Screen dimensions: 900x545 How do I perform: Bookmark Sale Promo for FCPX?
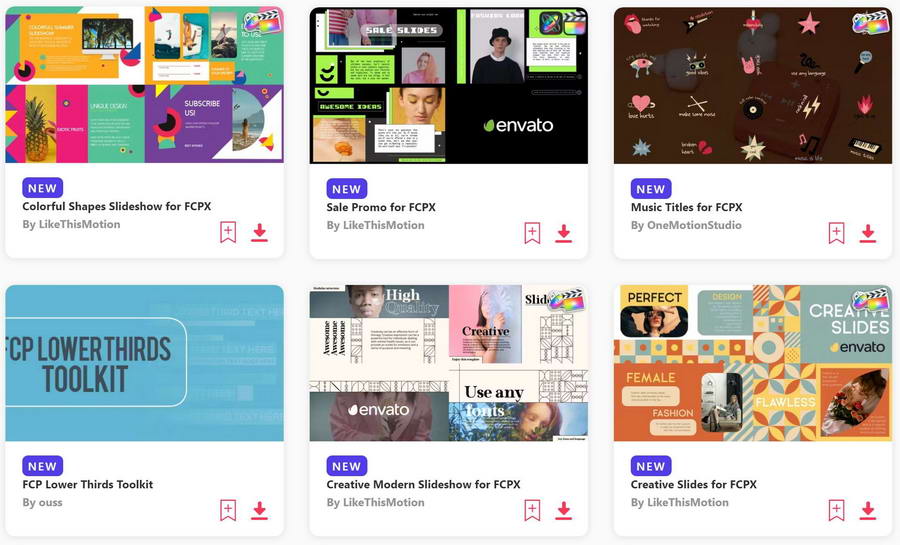pyautogui.click(x=532, y=233)
